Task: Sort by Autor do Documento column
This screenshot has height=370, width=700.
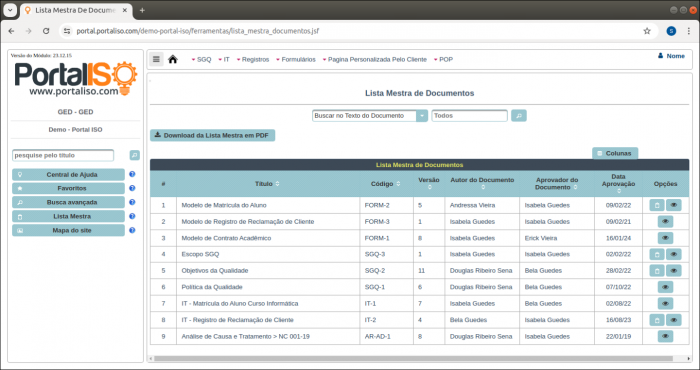Action: click(483, 187)
